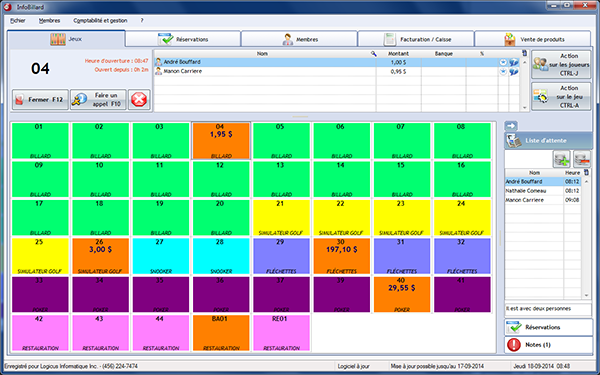The height and width of the screenshot is (375, 600).
Task: Click the speech bubble icon on Manon Carriere's row
Action: click(x=514, y=72)
